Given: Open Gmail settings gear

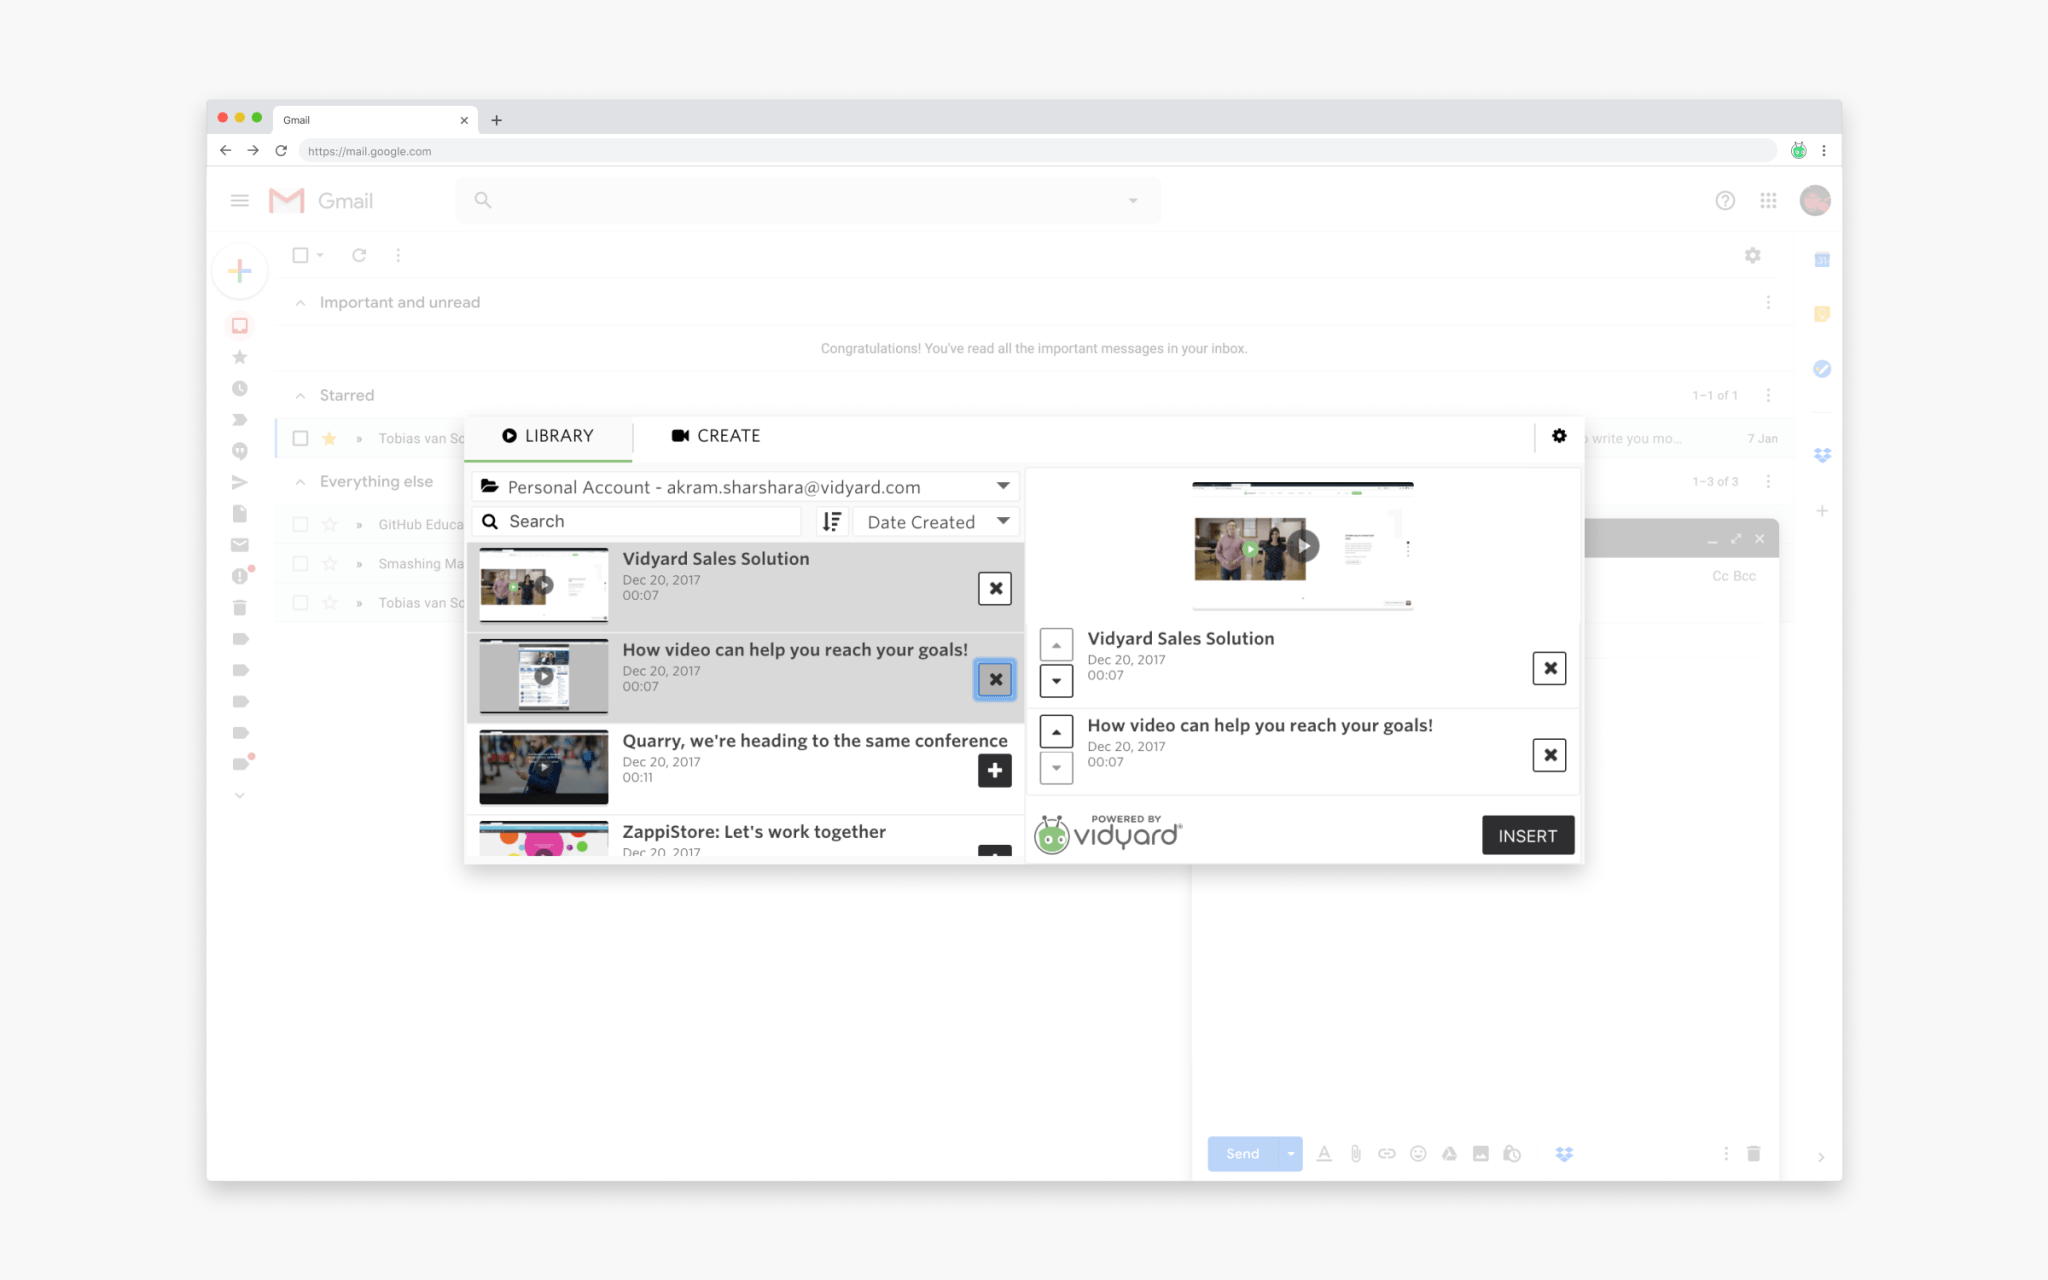Looking at the screenshot, I should [1753, 255].
